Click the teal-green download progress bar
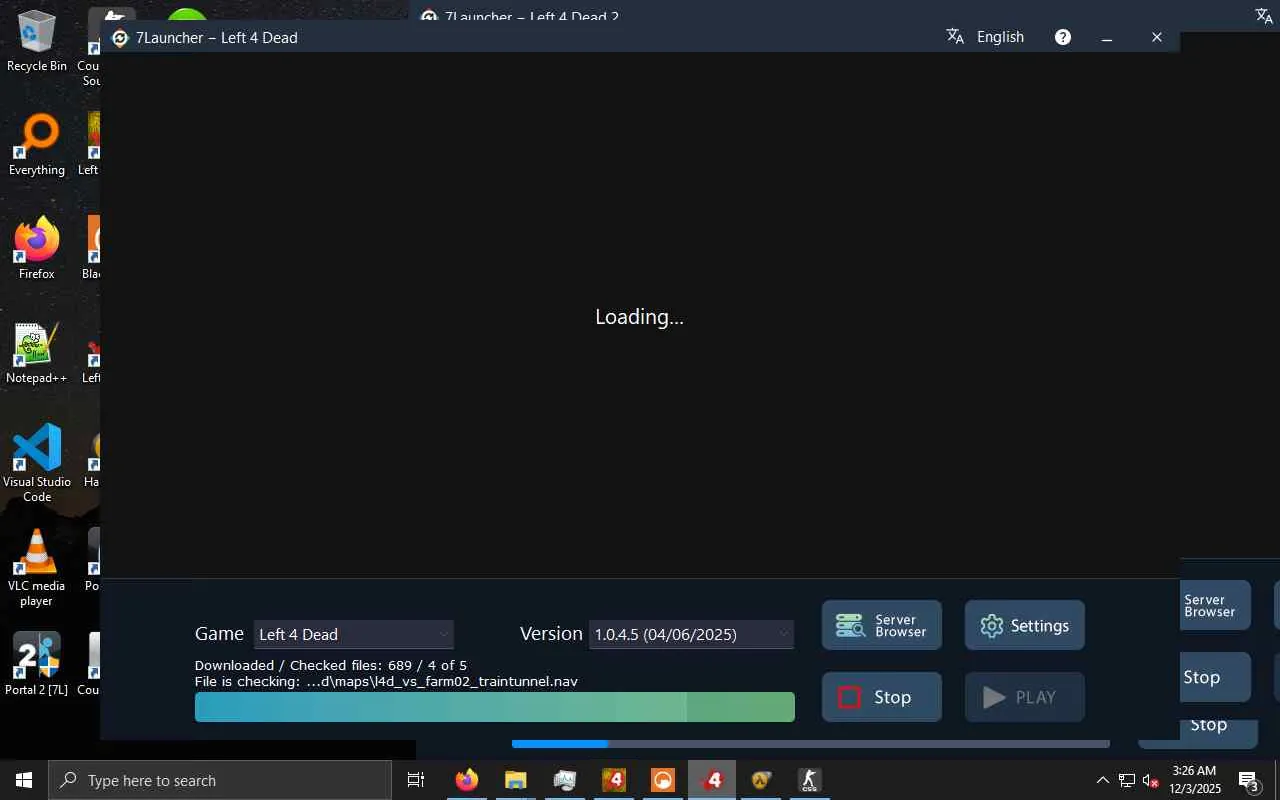The image size is (1280, 800). [495, 707]
